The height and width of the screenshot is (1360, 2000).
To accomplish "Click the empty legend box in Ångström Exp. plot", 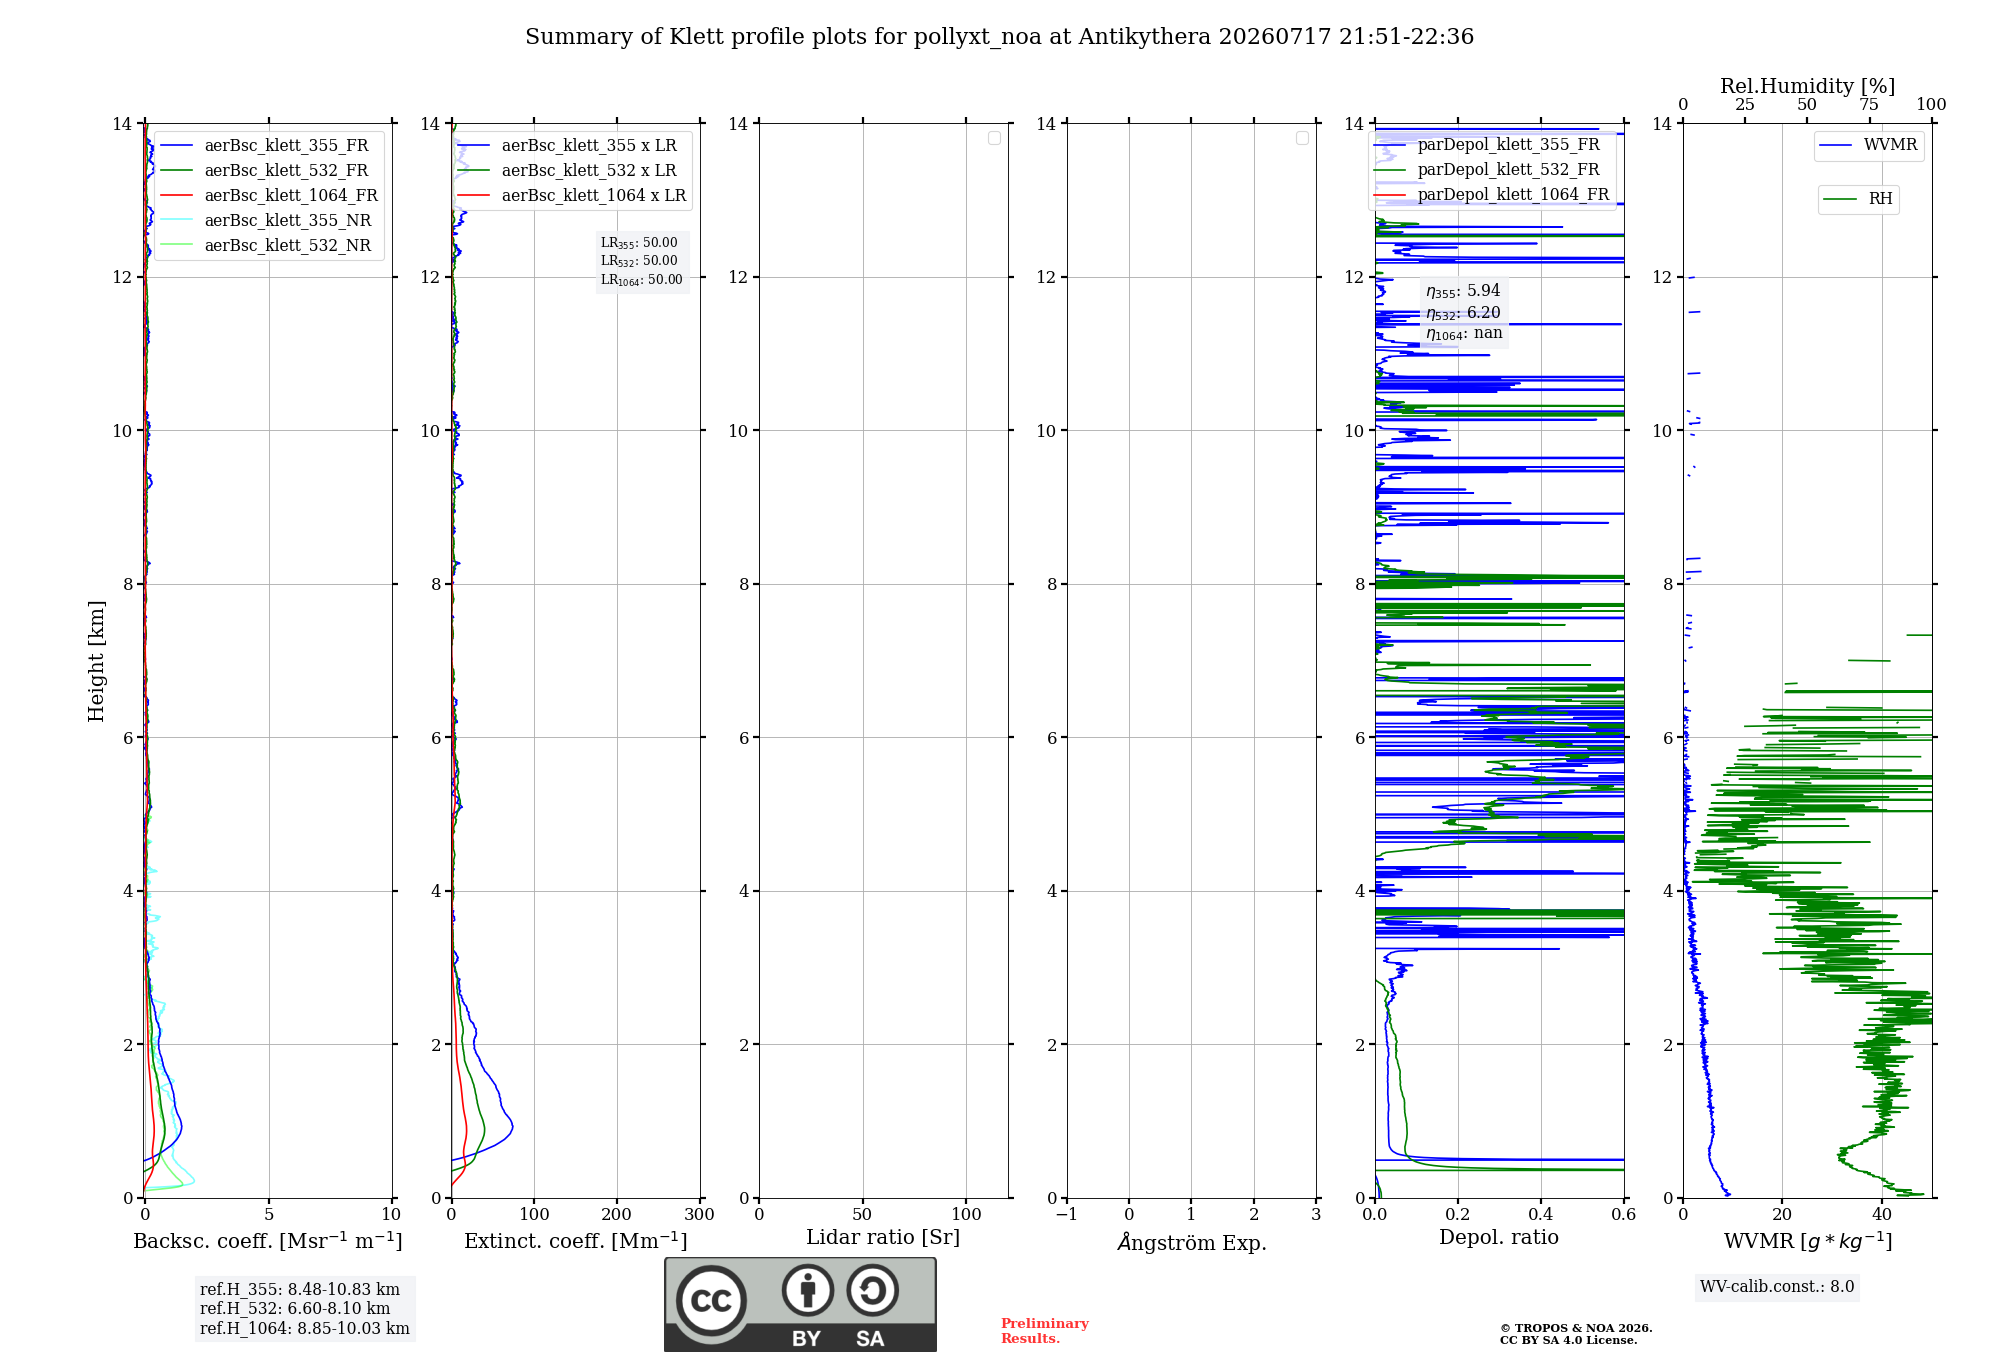I will click(1302, 138).
